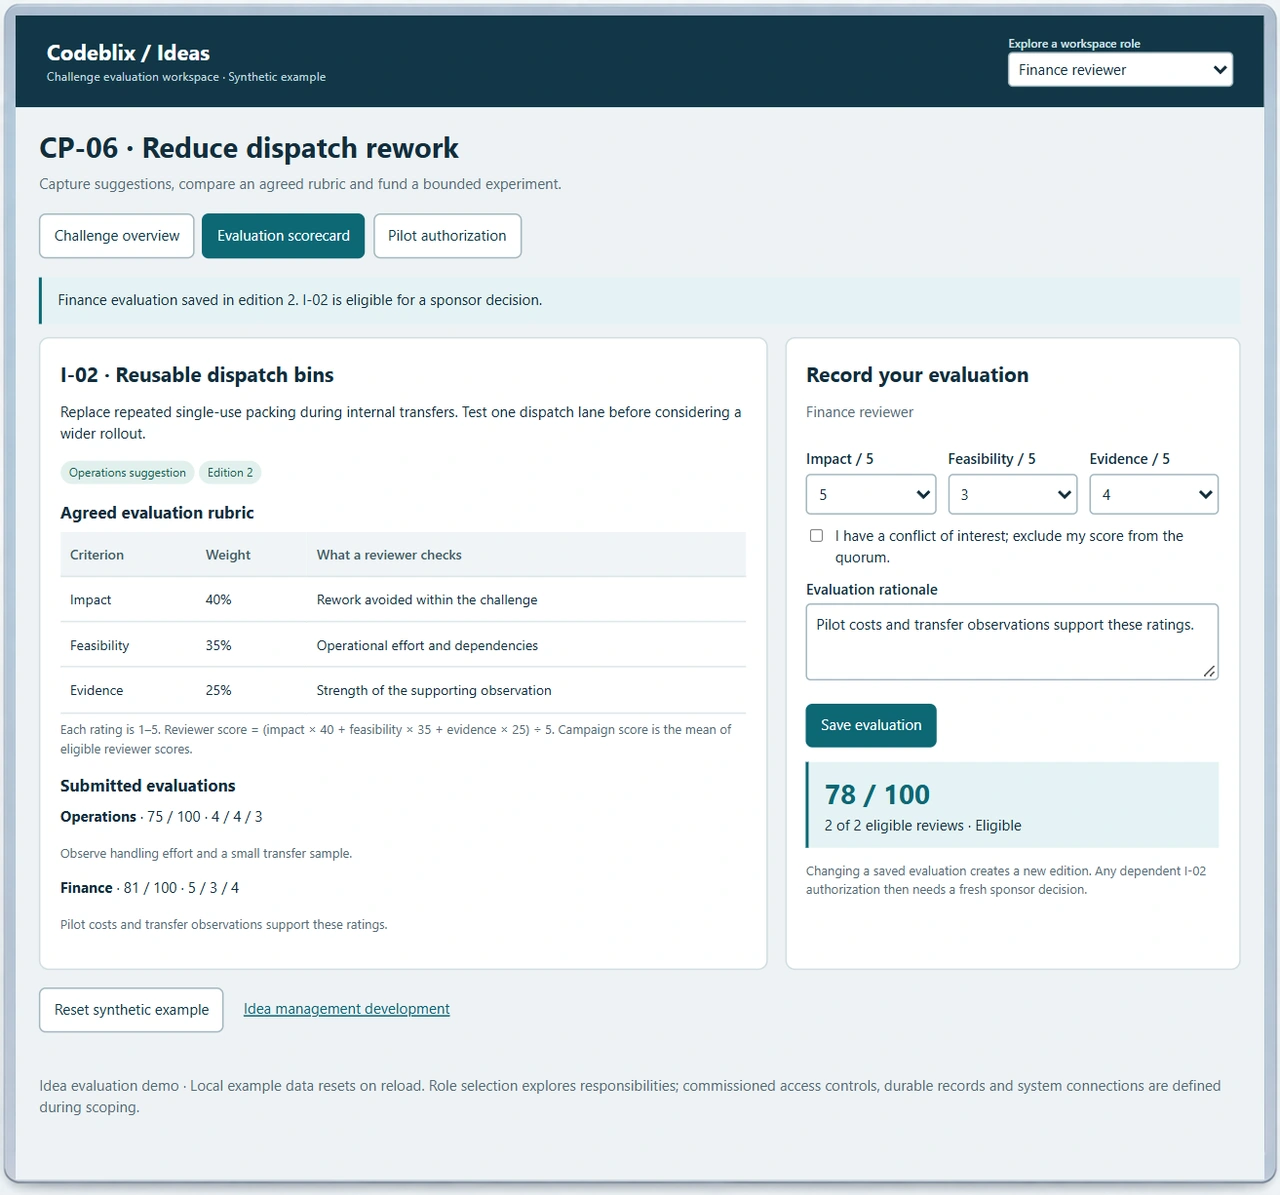
Task: Click the Record your evaluation heading
Action: pyautogui.click(x=917, y=375)
